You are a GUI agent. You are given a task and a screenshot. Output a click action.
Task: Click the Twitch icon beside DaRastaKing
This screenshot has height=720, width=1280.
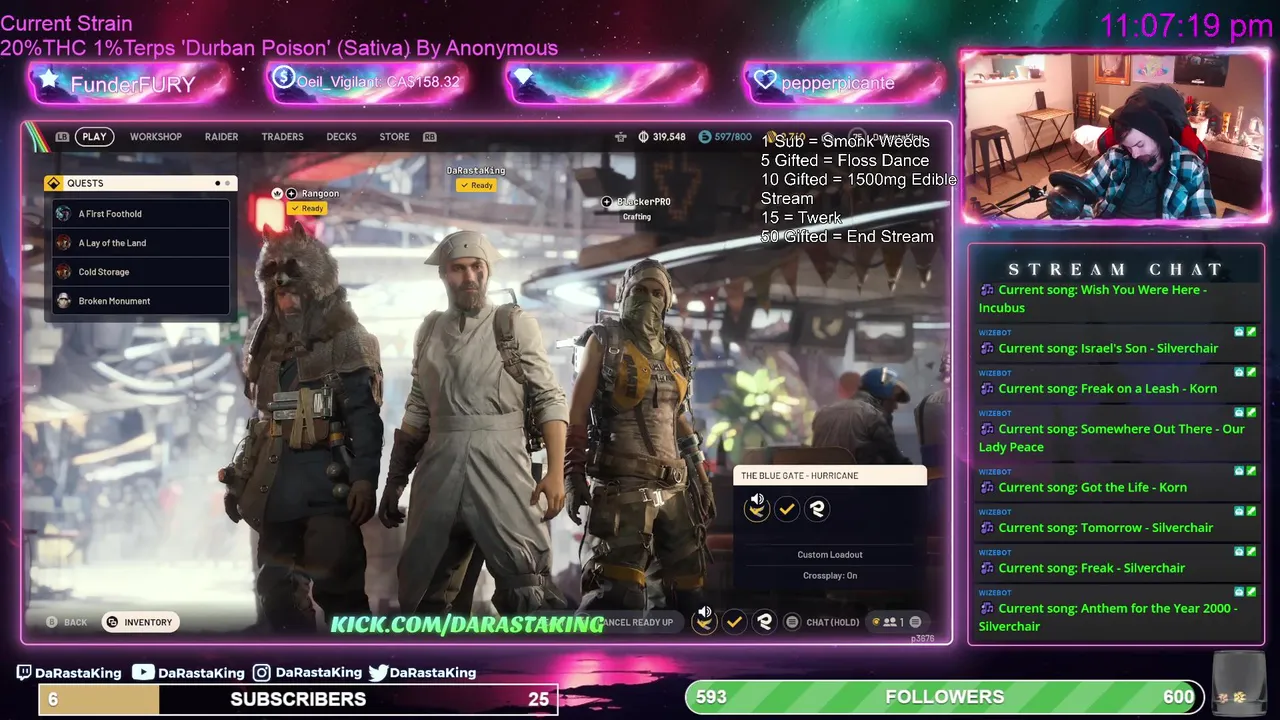coord(24,673)
